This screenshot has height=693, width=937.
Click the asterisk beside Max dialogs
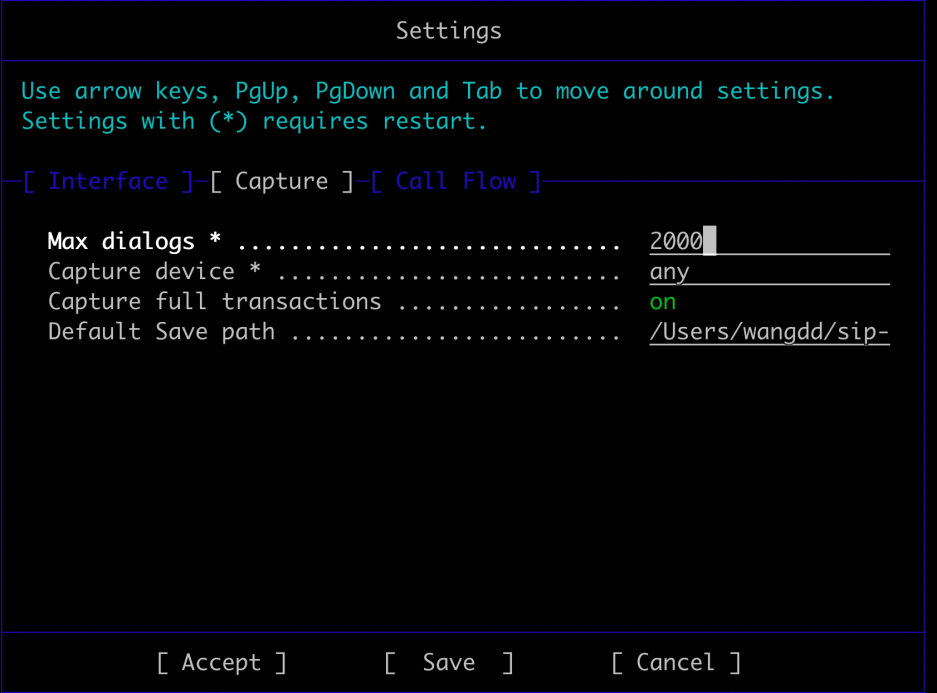coord(215,242)
